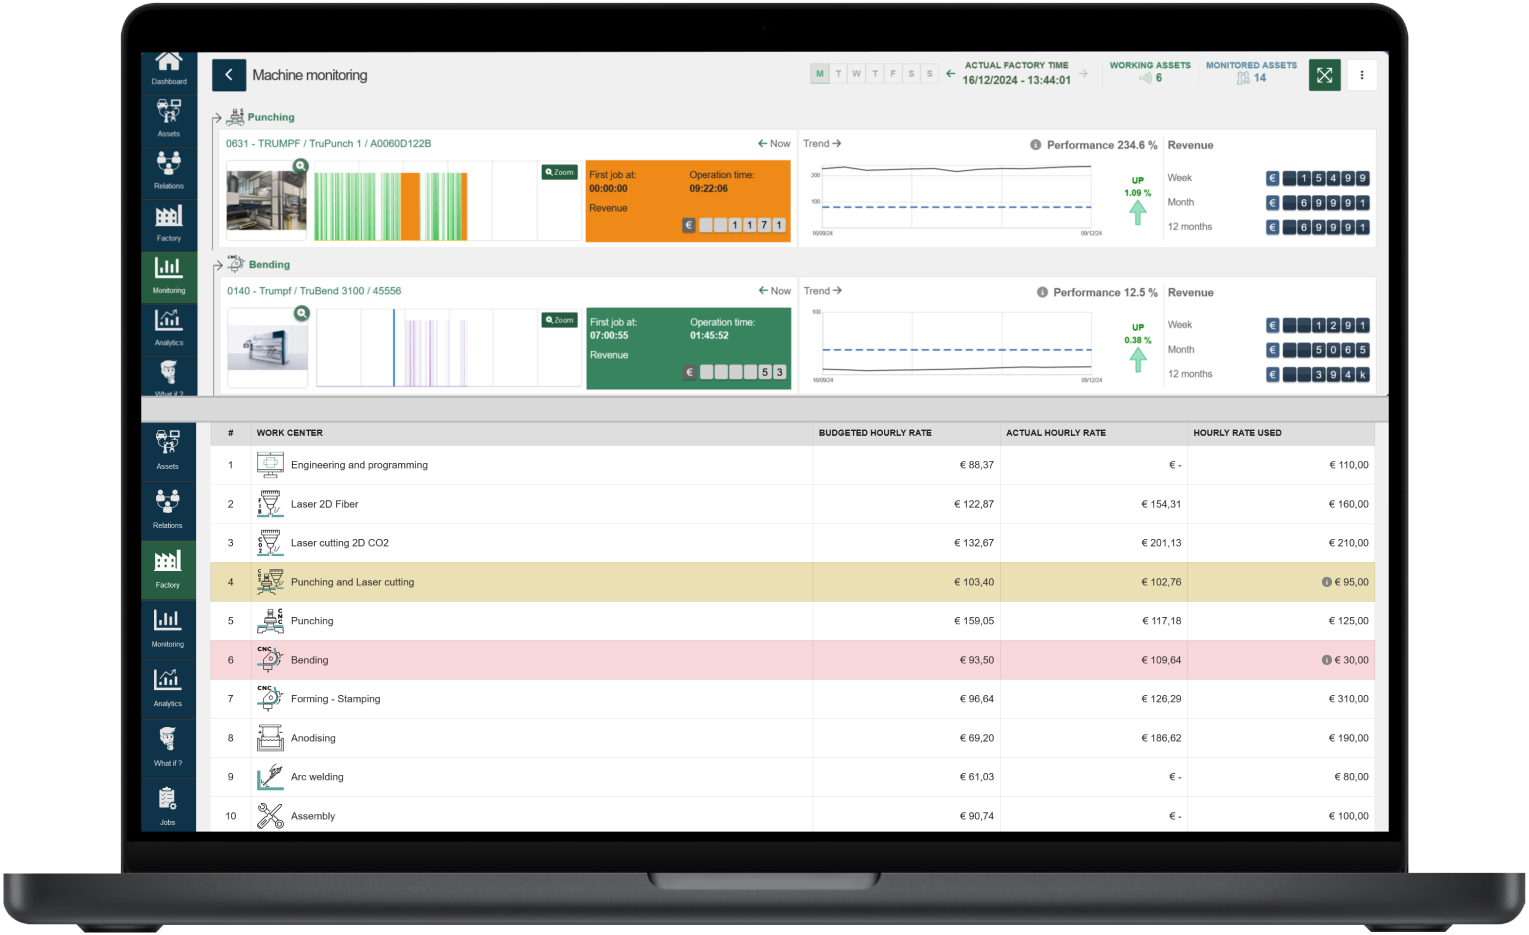Click the back arrow beside Machine monitoring

(x=229, y=75)
